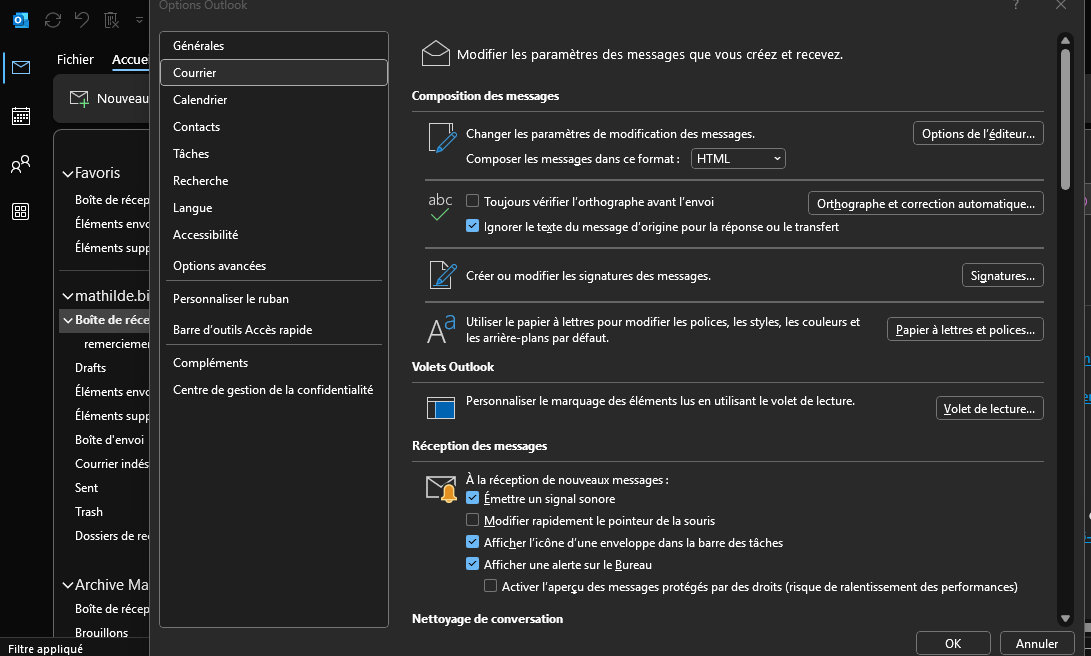
Task: Tick Activer l'aperçu des messages protégés par des droits
Action: (491, 586)
